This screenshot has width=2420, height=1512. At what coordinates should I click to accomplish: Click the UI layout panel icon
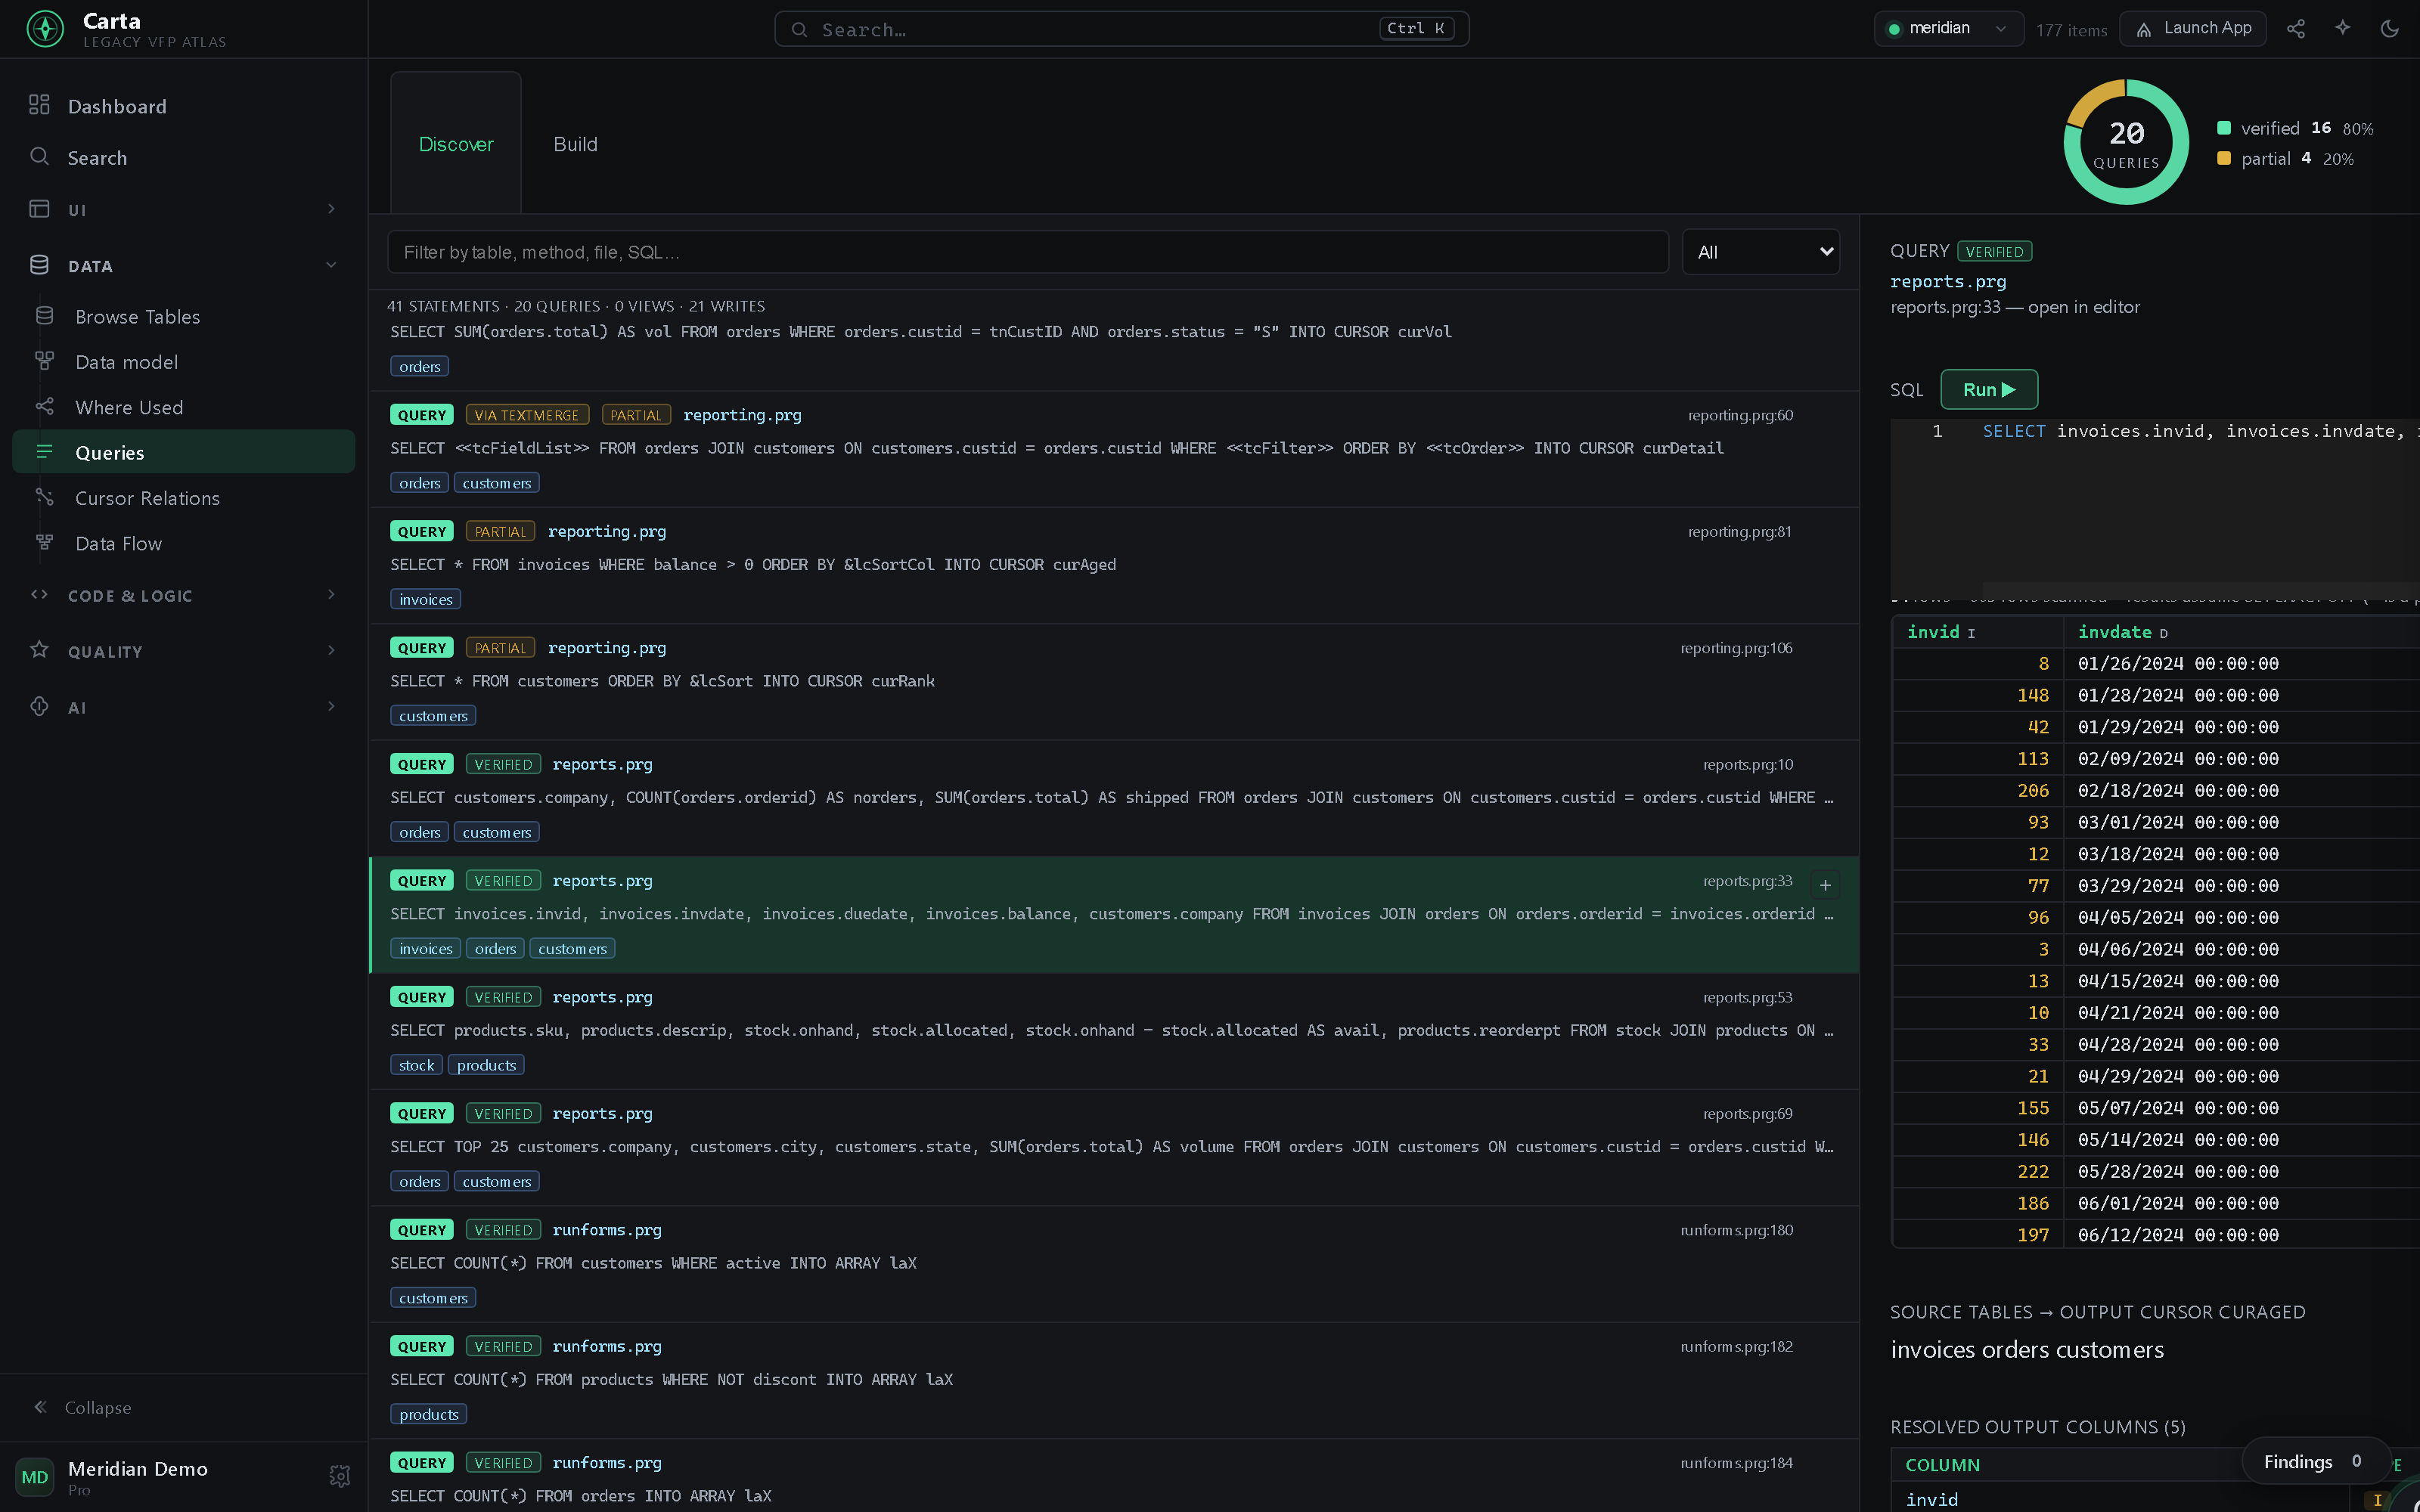[39, 208]
